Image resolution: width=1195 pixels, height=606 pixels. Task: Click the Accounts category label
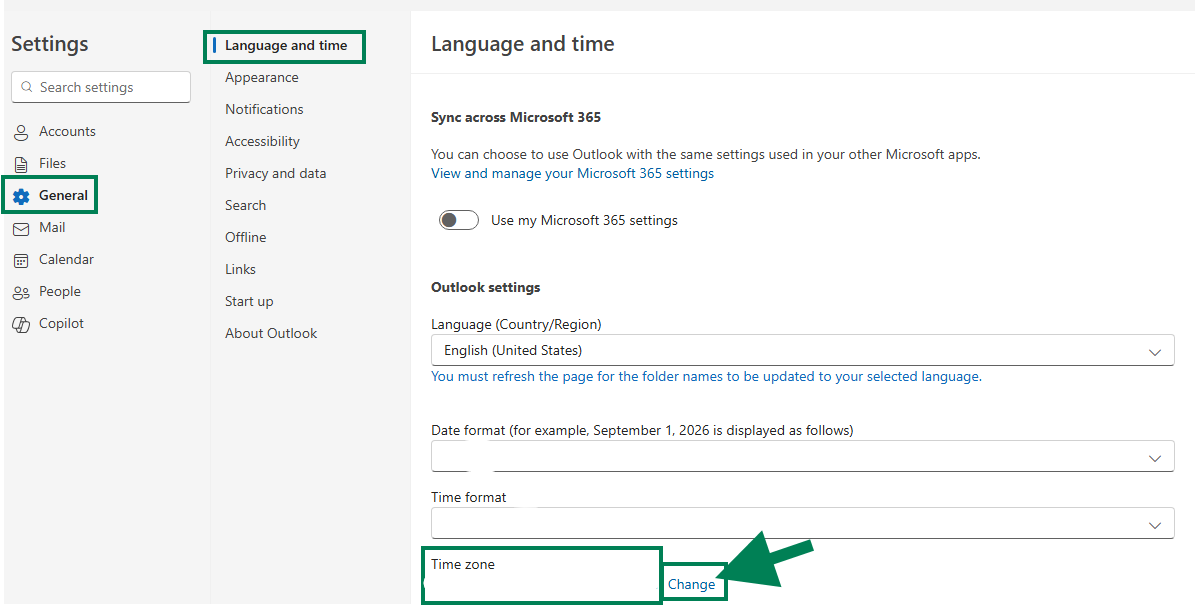pos(67,132)
